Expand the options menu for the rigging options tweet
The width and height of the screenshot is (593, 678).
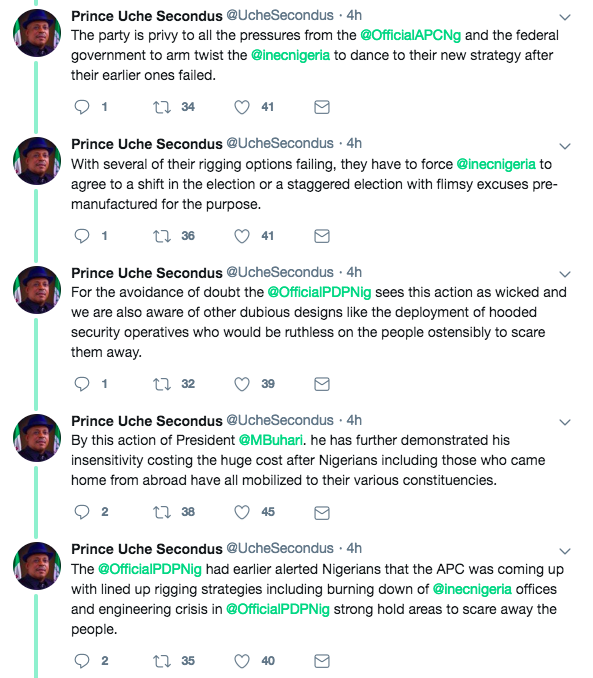(565, 146)
